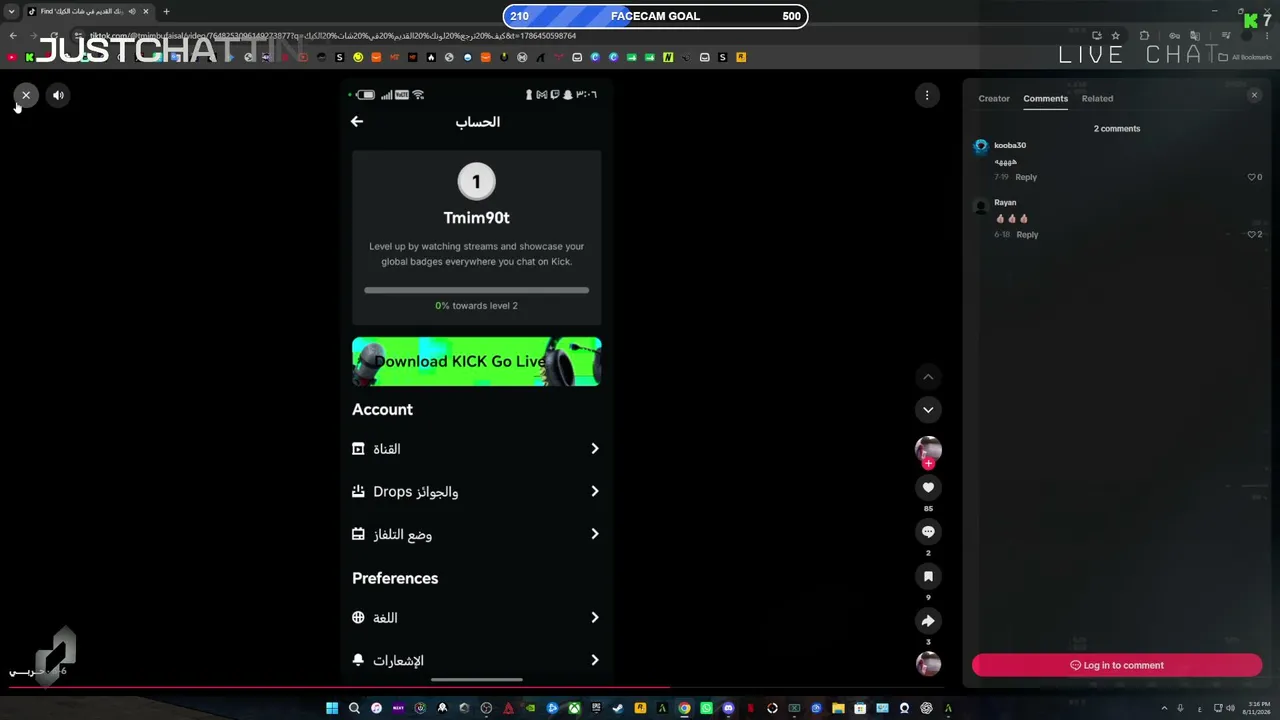The width and height of the screenshot is (1280, 720).
Task: Reply to kooba30's comment
Action: coord(1026,177)
